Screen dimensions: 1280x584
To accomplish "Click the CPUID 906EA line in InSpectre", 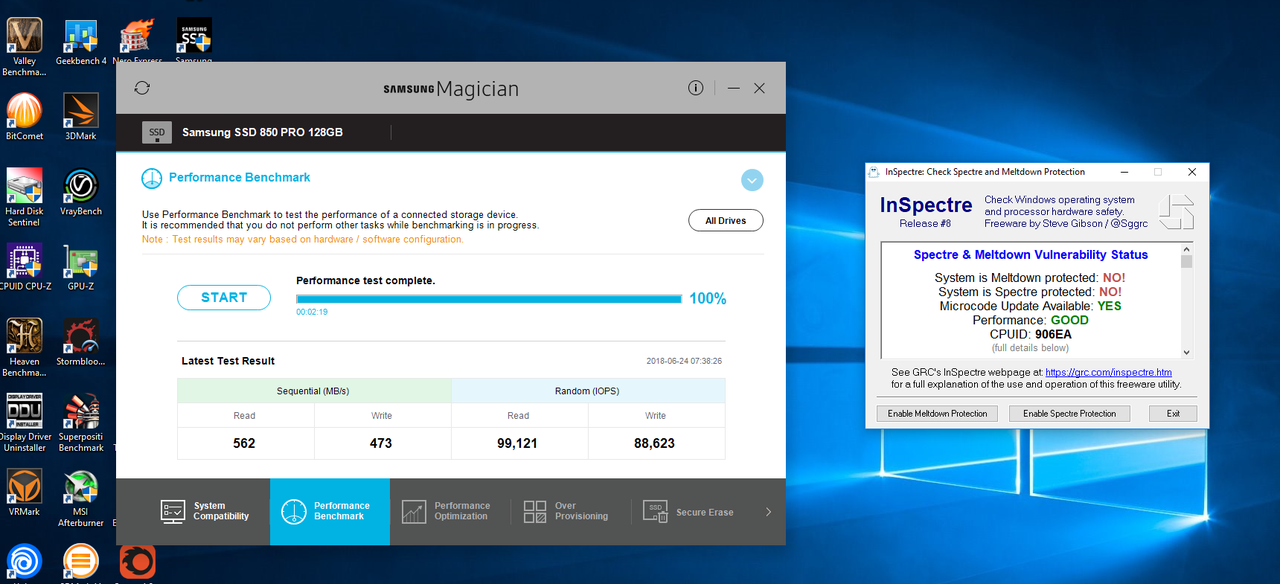I will (x=1029, y=334).
